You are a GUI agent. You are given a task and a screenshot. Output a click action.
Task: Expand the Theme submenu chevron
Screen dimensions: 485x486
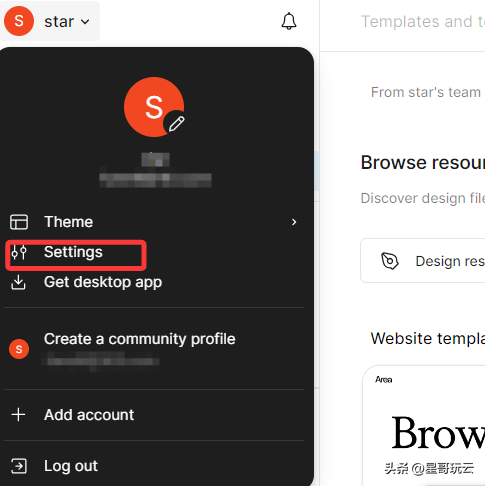294,222
